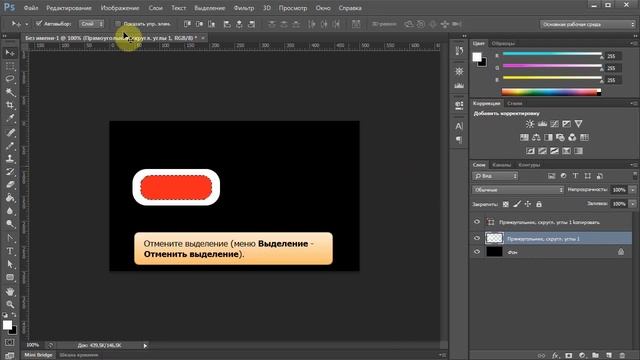640x360 pixels.
Task: Open the Auto-Select layer type dropdown
Action: pyautogui.click(x=91, y=24)
